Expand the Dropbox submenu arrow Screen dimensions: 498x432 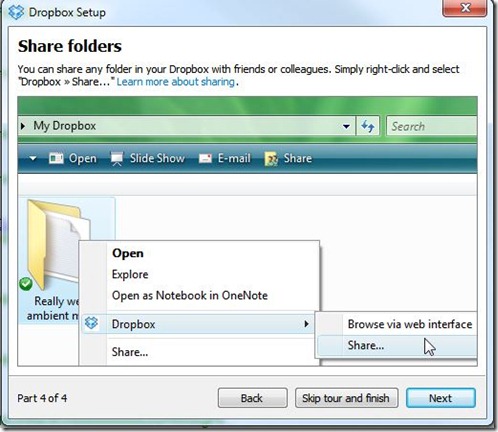tap(306, 324)
